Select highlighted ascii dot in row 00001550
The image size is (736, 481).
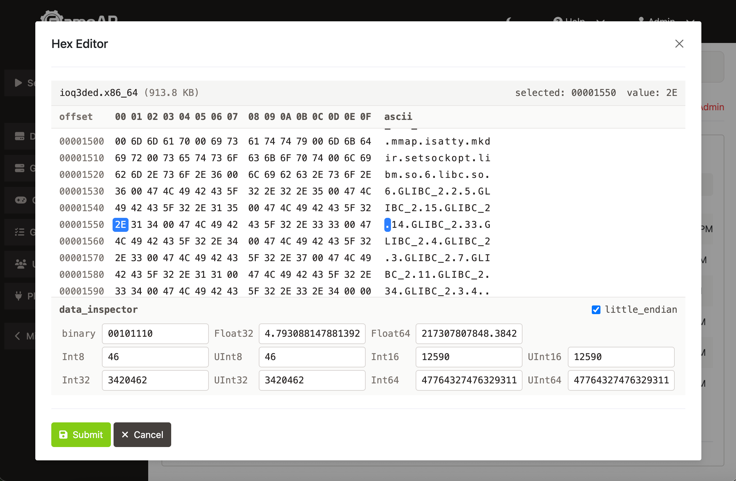(387, 225)
